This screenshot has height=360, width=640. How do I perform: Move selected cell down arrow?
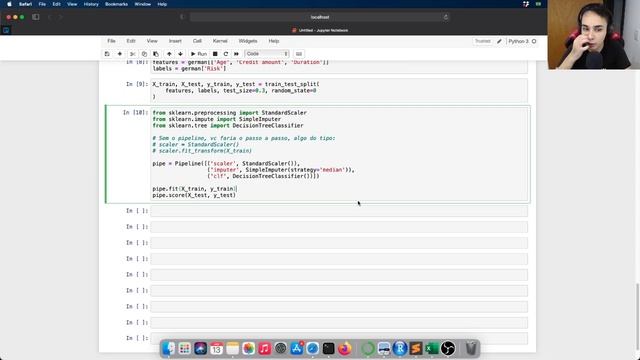click(x=180, y=54)
